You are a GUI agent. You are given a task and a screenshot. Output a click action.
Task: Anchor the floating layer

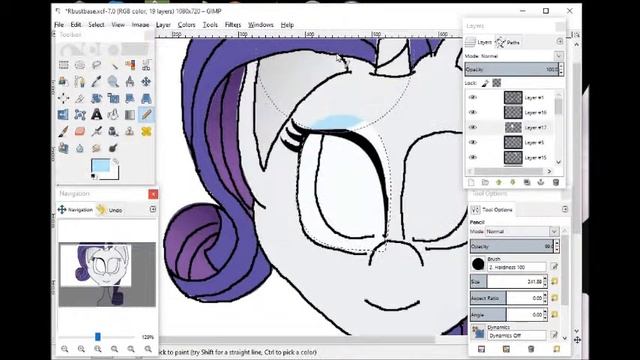click(x=541, y=182)
